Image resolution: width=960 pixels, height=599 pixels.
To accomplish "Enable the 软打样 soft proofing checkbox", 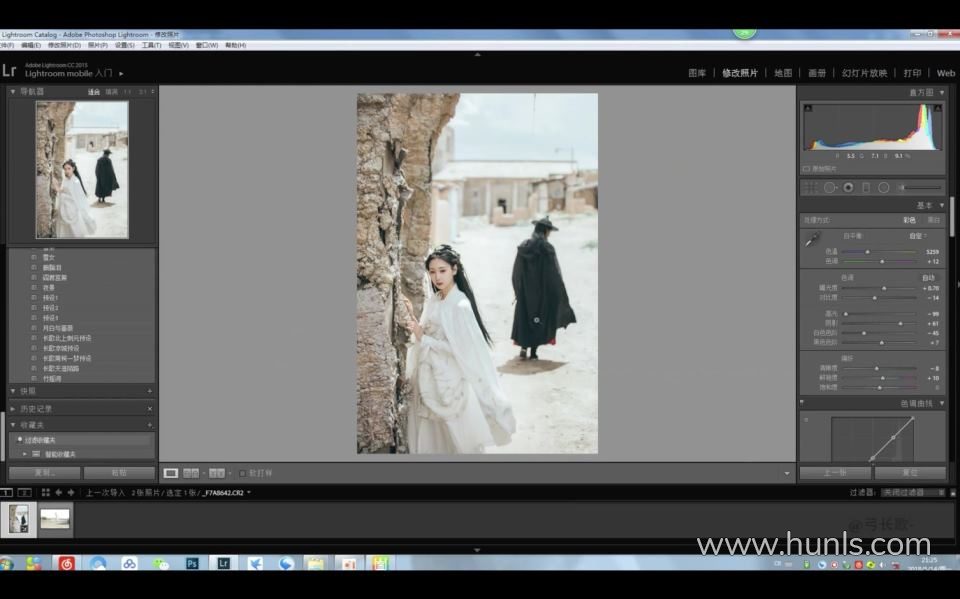I will click(242, 473).
